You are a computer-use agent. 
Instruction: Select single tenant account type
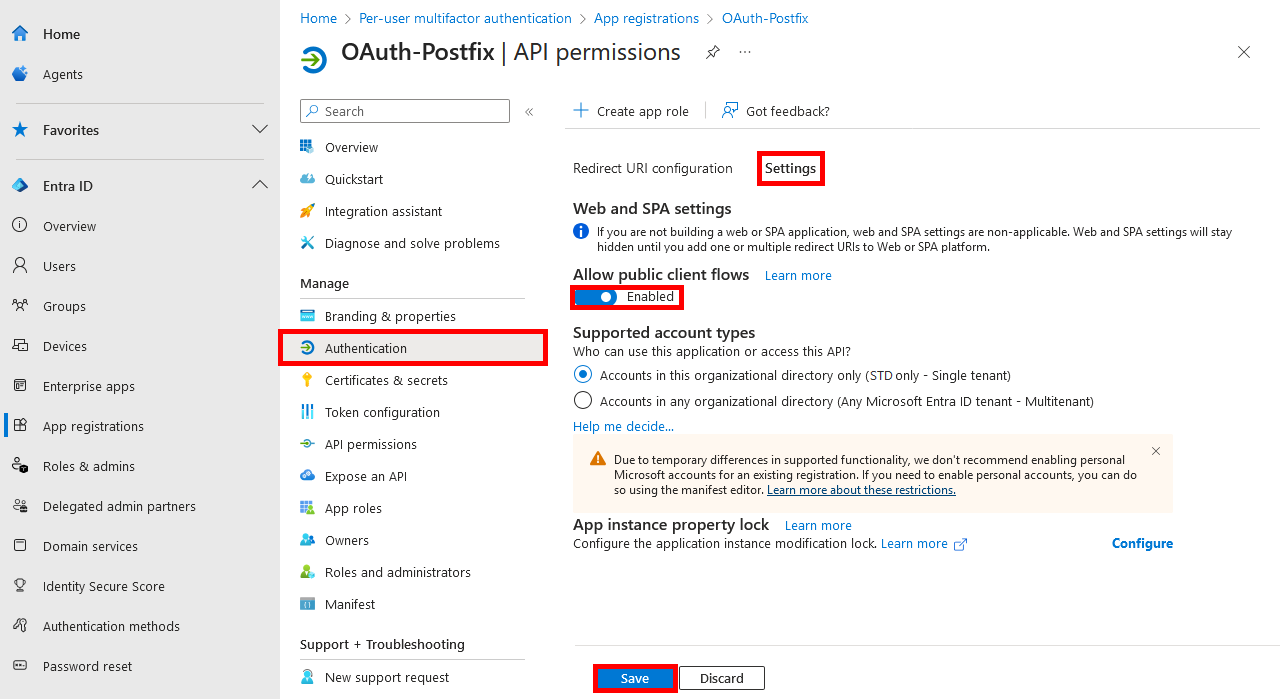(583, 374)
